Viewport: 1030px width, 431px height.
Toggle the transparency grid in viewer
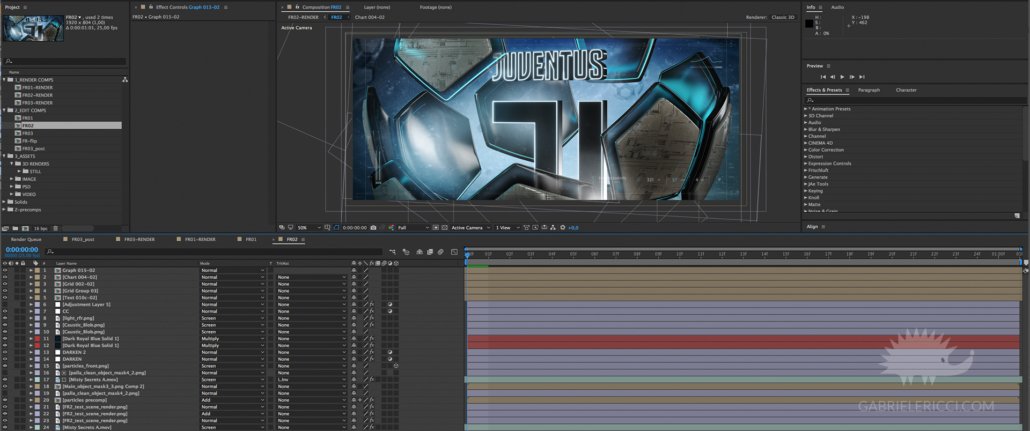pyautogui.click(x=444, y=227)
